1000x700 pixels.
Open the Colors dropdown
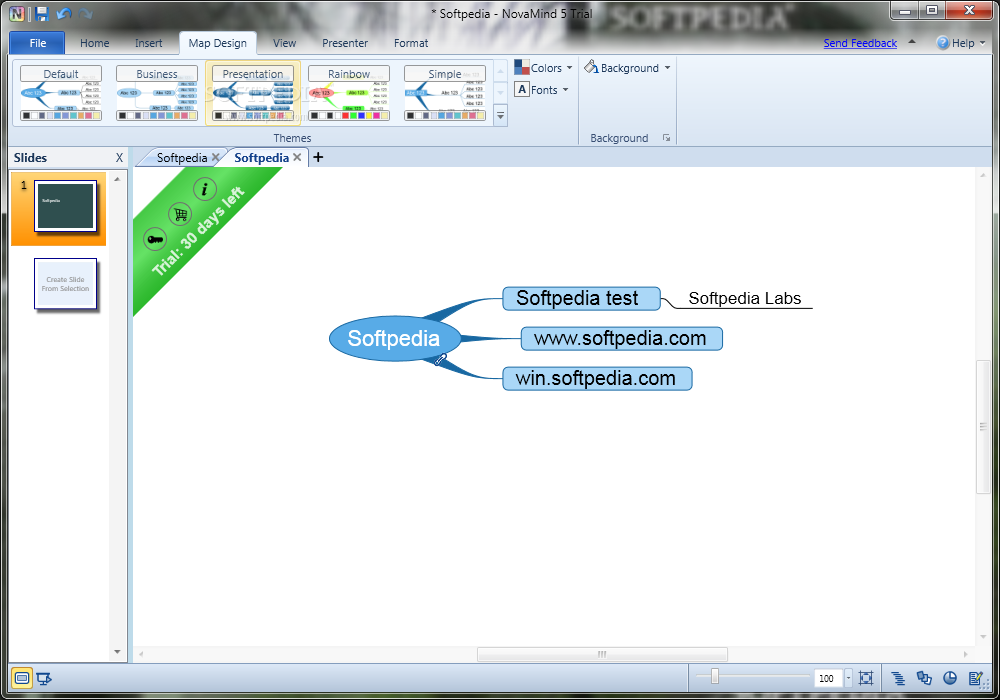tap(543, 68)
